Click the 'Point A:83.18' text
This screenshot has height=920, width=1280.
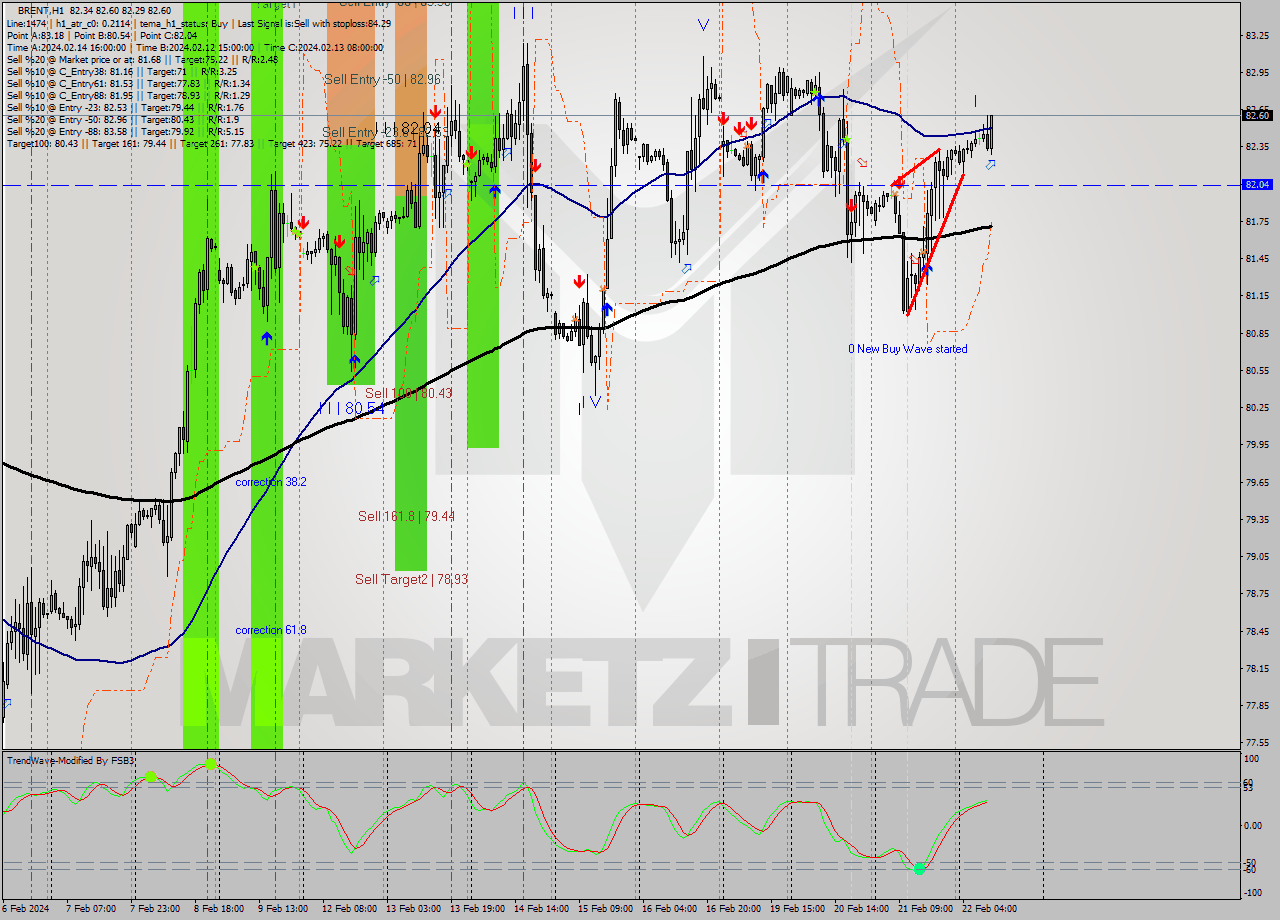point(34,34)
